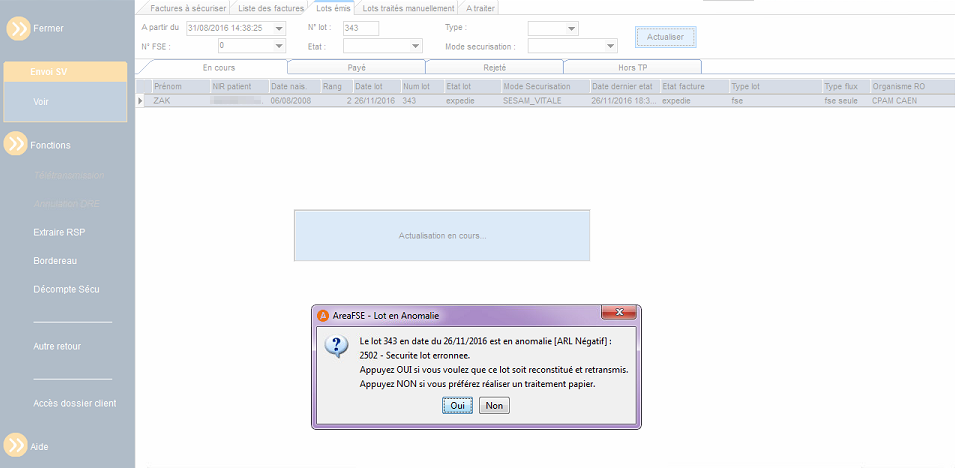Open Extraire RSP in the sidebar
Viewport: 955px width, 468px height.
pyautogui.click(x=59, y=232)
